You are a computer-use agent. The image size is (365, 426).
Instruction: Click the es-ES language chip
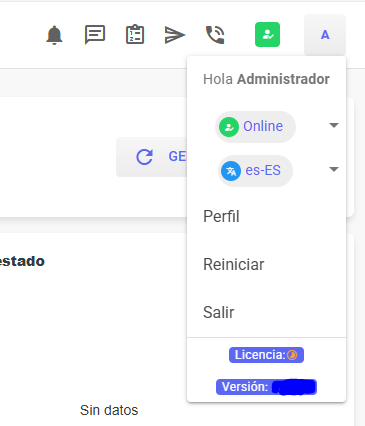coord(255,171)
